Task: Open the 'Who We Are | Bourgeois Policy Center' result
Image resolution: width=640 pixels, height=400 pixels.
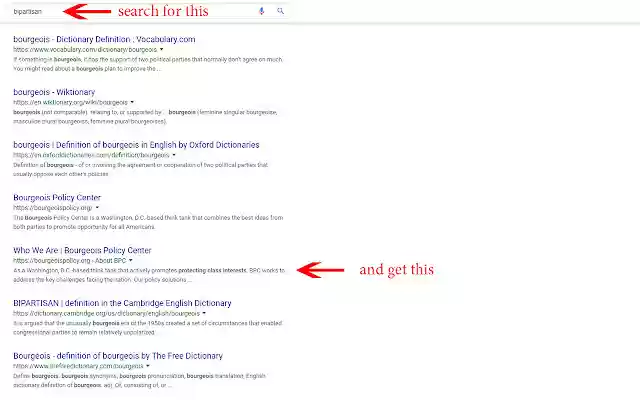Action: click(82, 250)
